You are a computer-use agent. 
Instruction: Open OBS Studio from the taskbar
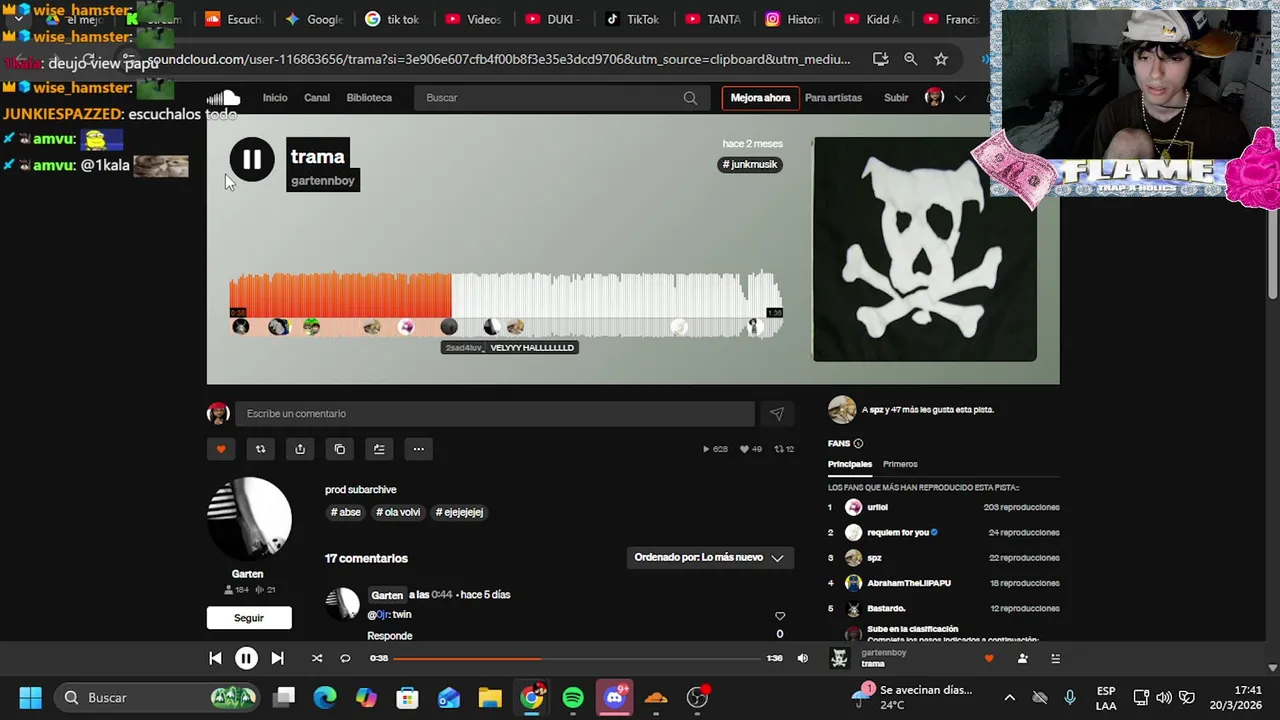(697, 698)
